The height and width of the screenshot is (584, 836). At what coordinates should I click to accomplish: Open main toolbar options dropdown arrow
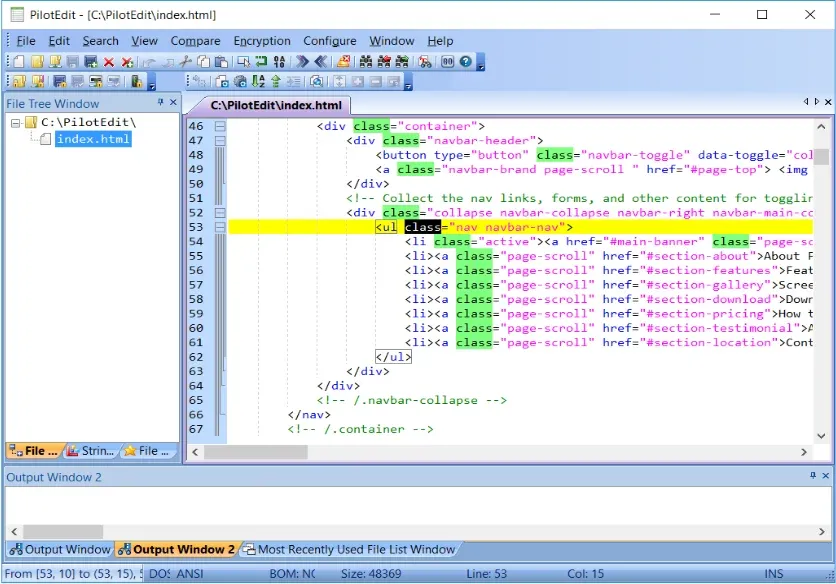[480, 63]
